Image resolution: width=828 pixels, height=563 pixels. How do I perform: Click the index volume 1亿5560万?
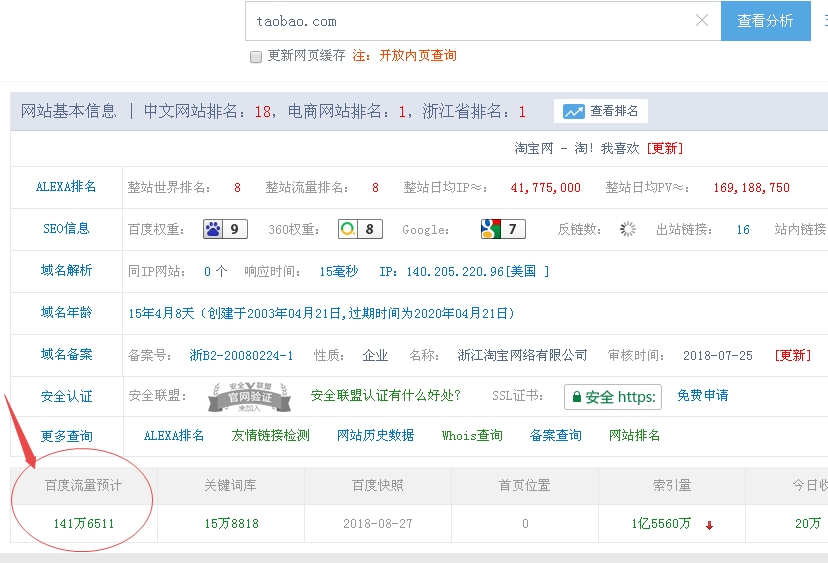[661, 523]
